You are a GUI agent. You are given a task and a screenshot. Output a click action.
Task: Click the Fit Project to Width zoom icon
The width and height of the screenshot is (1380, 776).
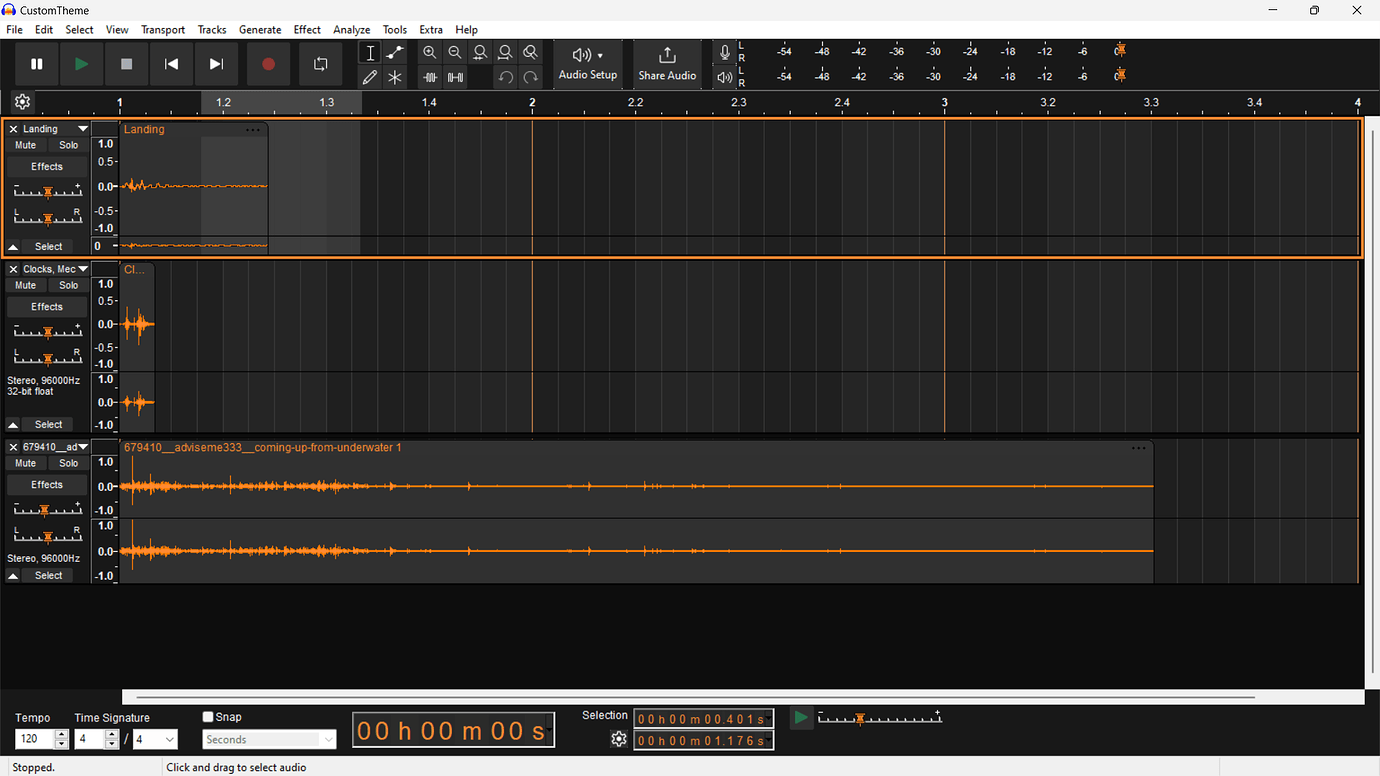click(x=505, y=52)
